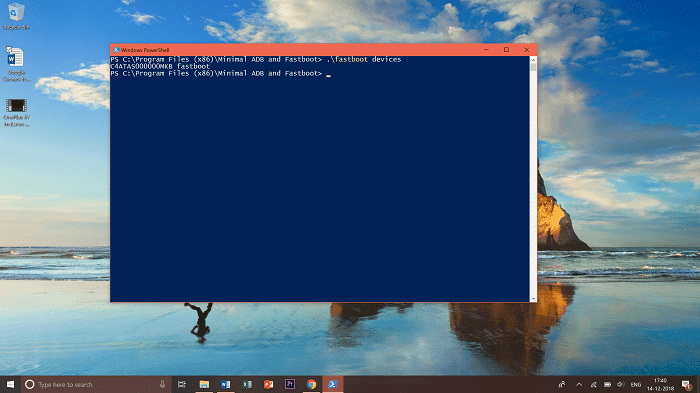Select the Word document desktop icon
Image resolution: width=700 pixels, height=393 pixels.
click(x=16, y=64)
